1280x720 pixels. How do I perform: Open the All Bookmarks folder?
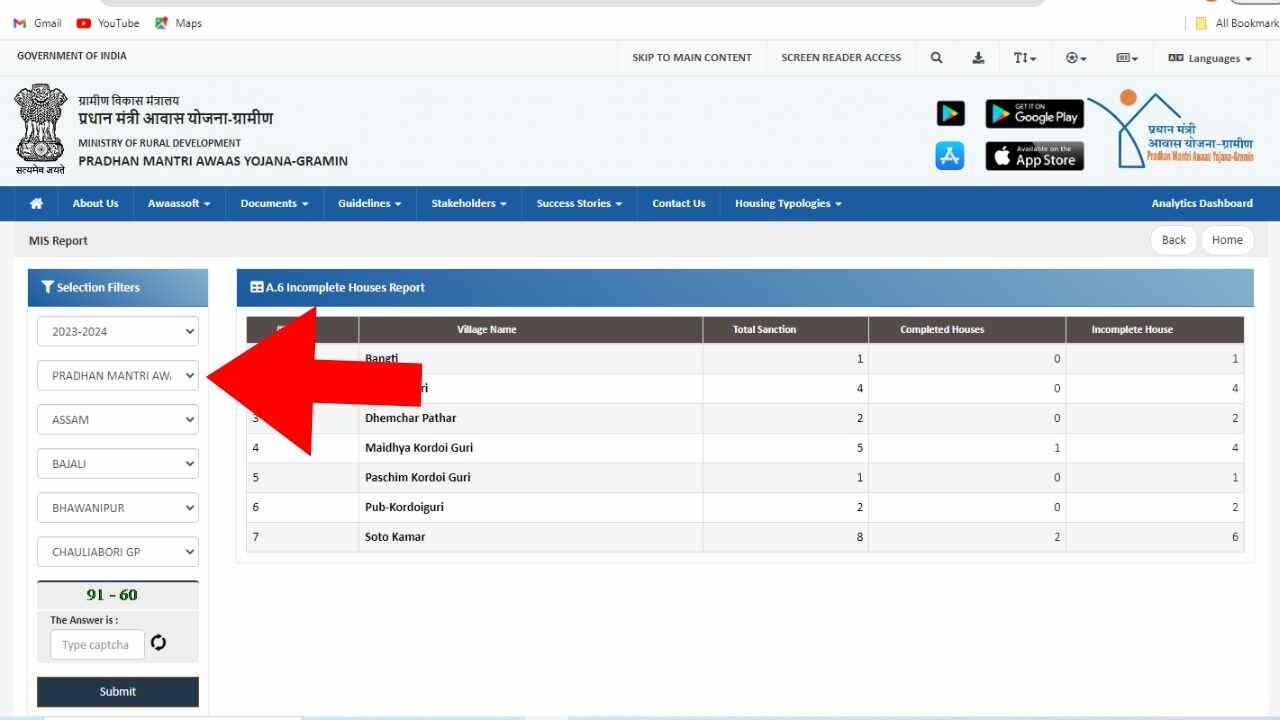[1237, 23]
